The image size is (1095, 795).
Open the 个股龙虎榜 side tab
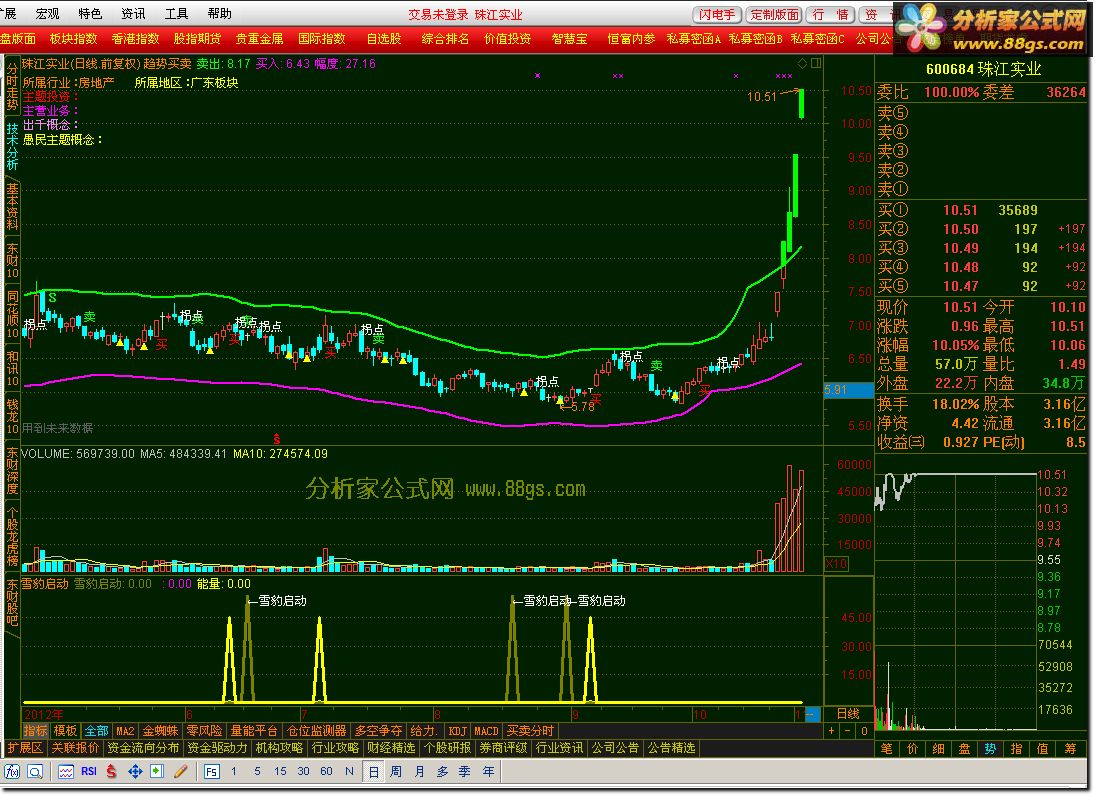[13, 538]
